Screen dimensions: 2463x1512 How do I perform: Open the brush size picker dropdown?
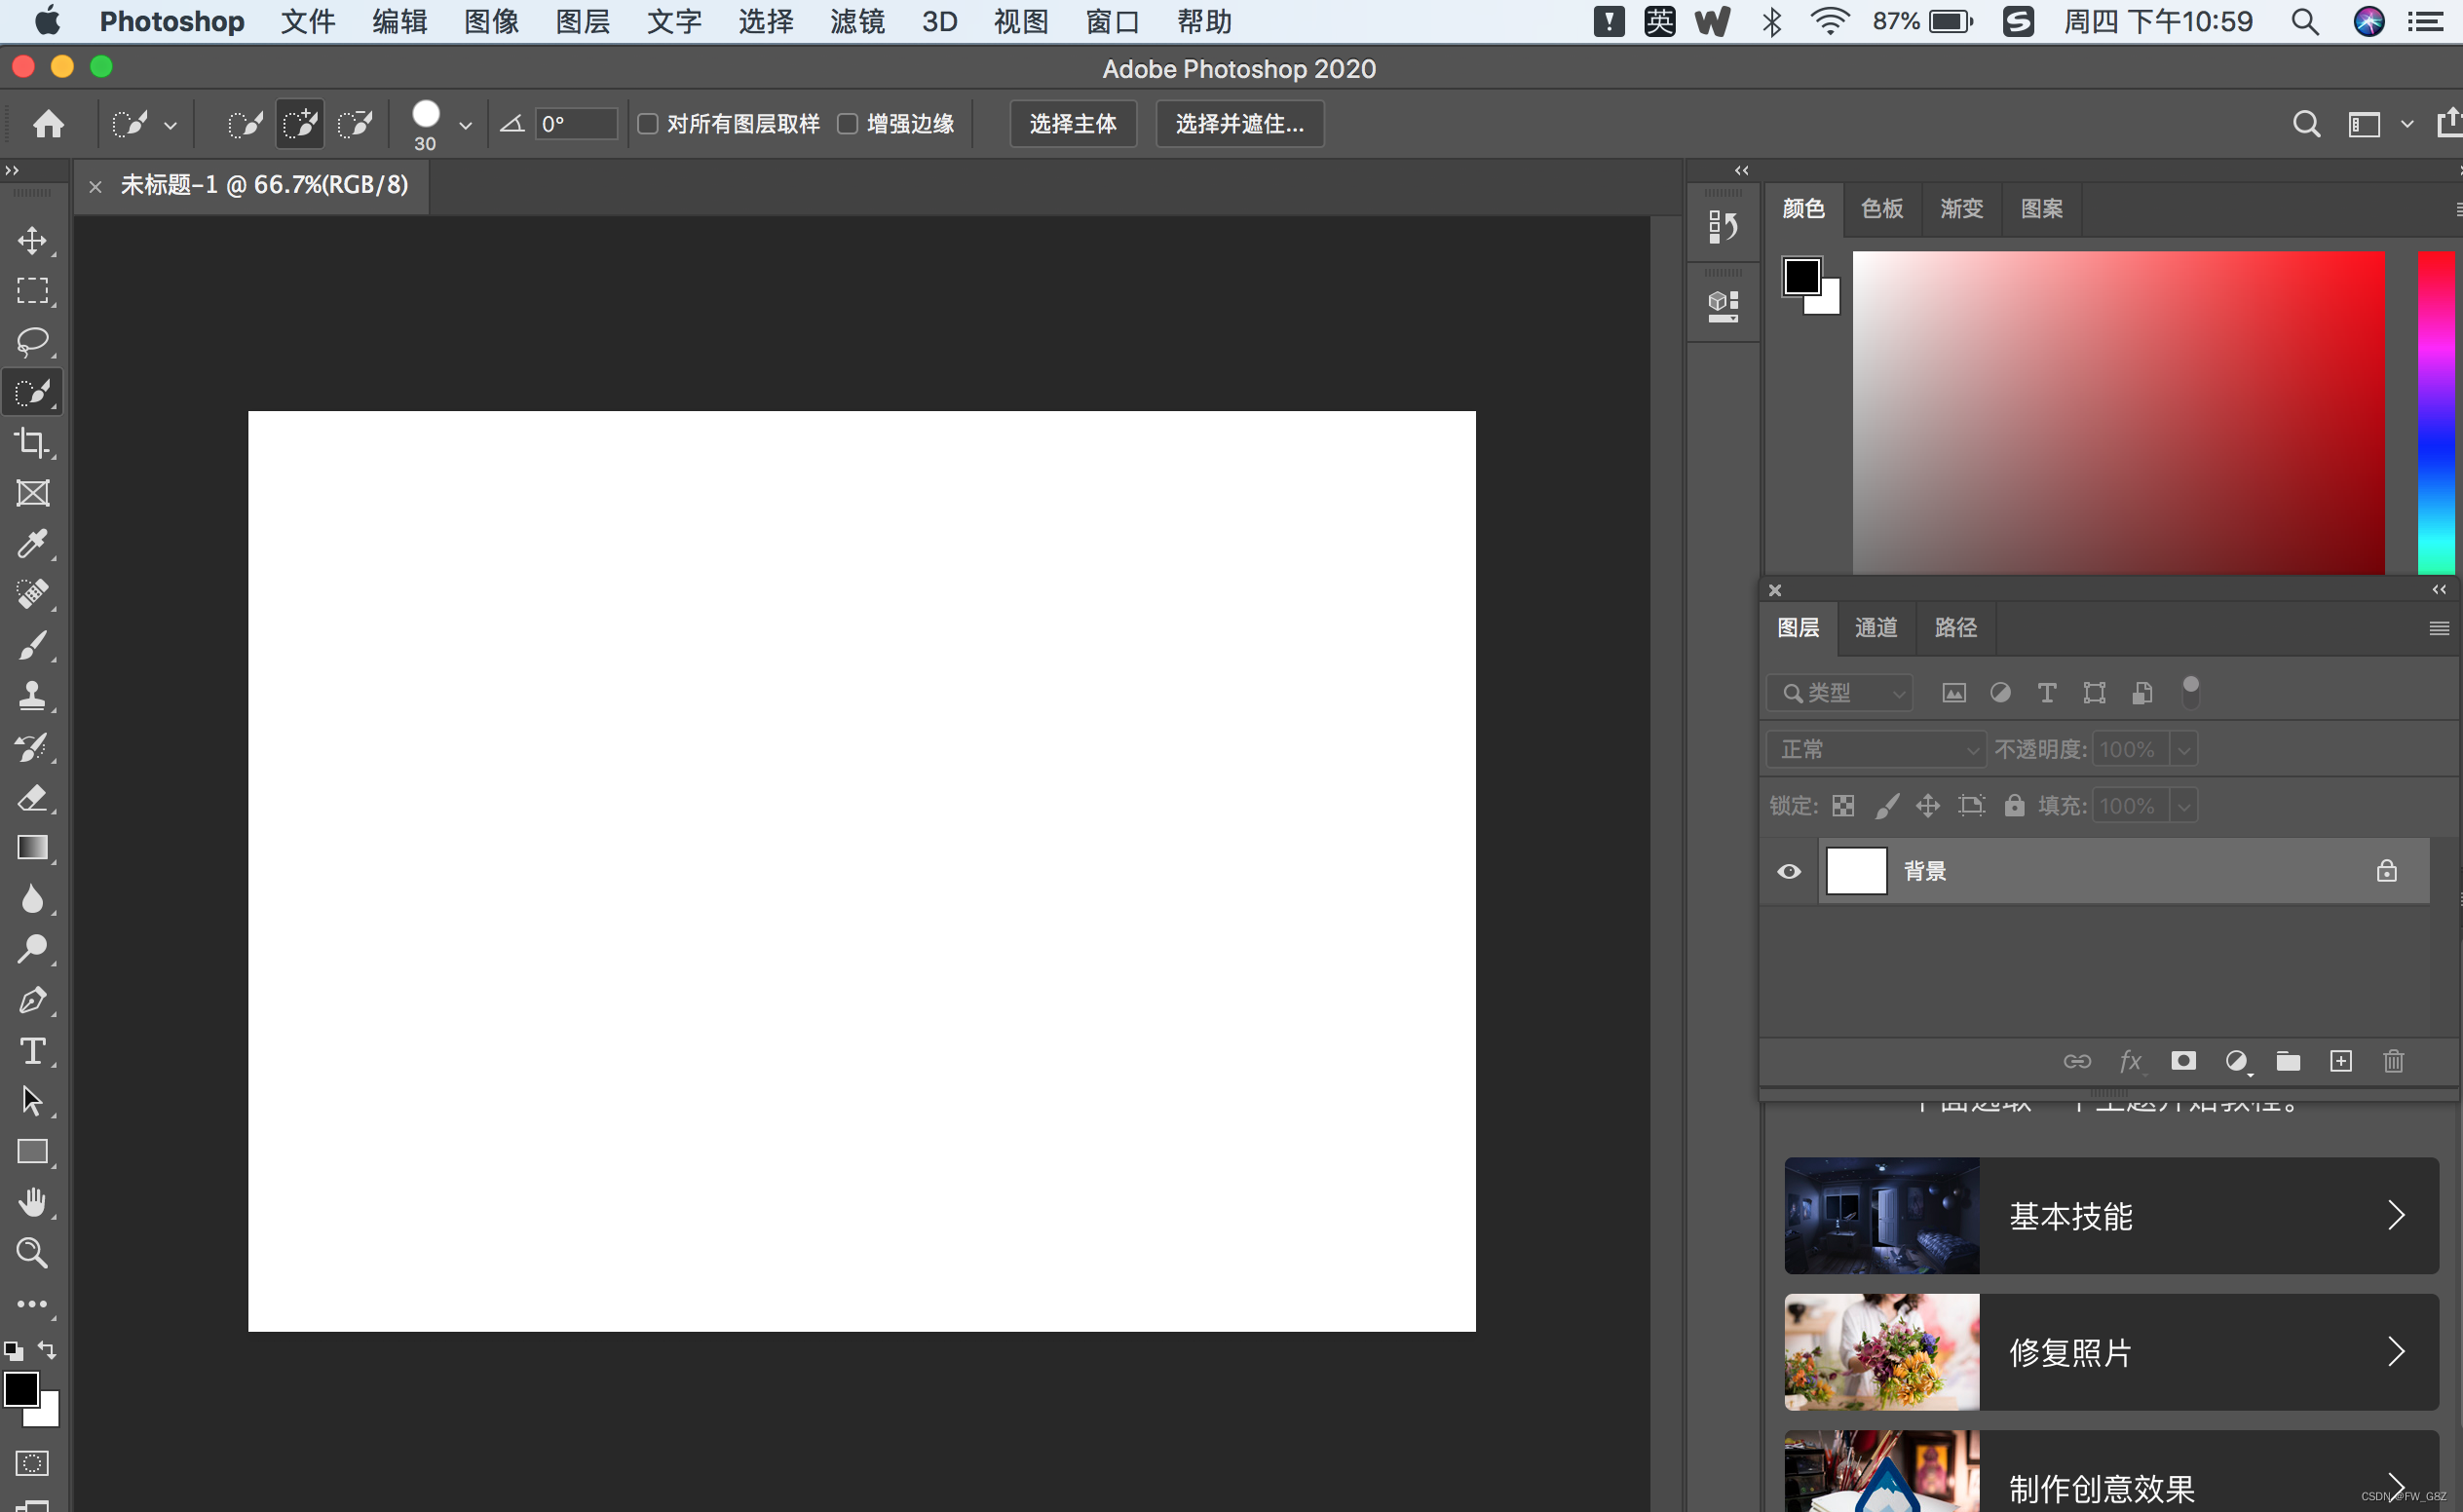[x=465, y=125]
